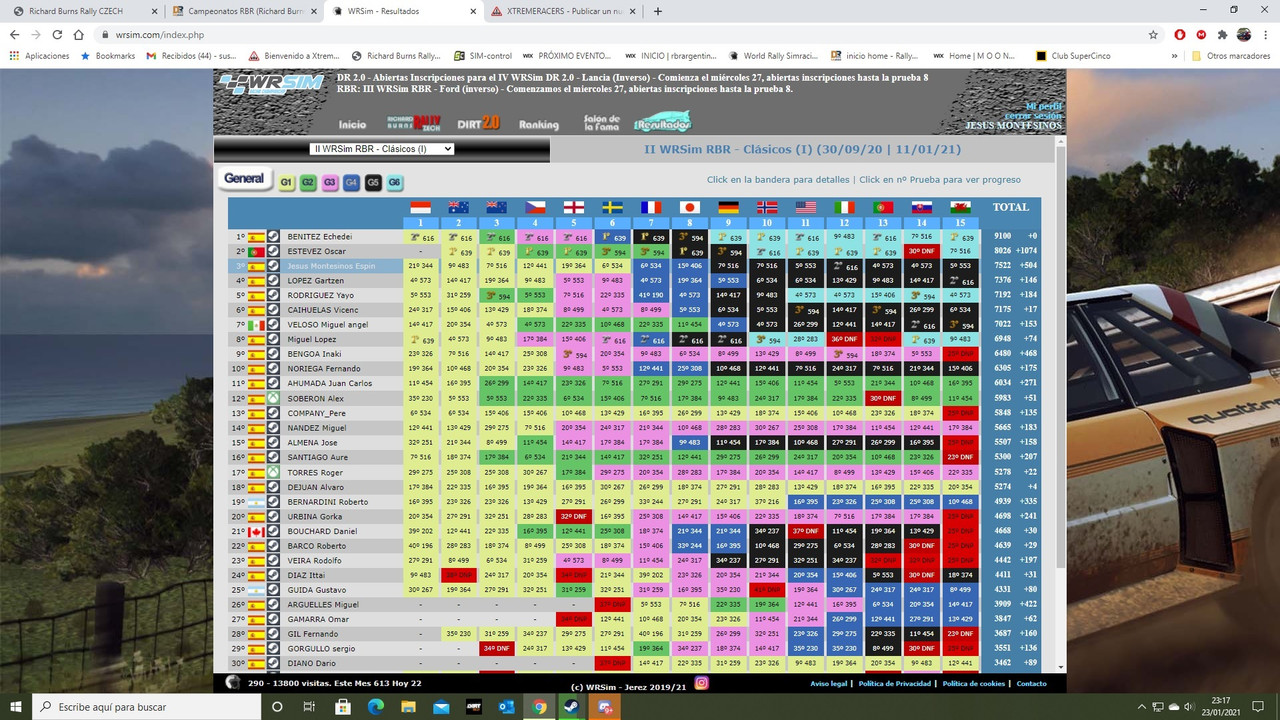Open a new browser tab
The width and height of the screenshot is (1280, 720).
657,11
